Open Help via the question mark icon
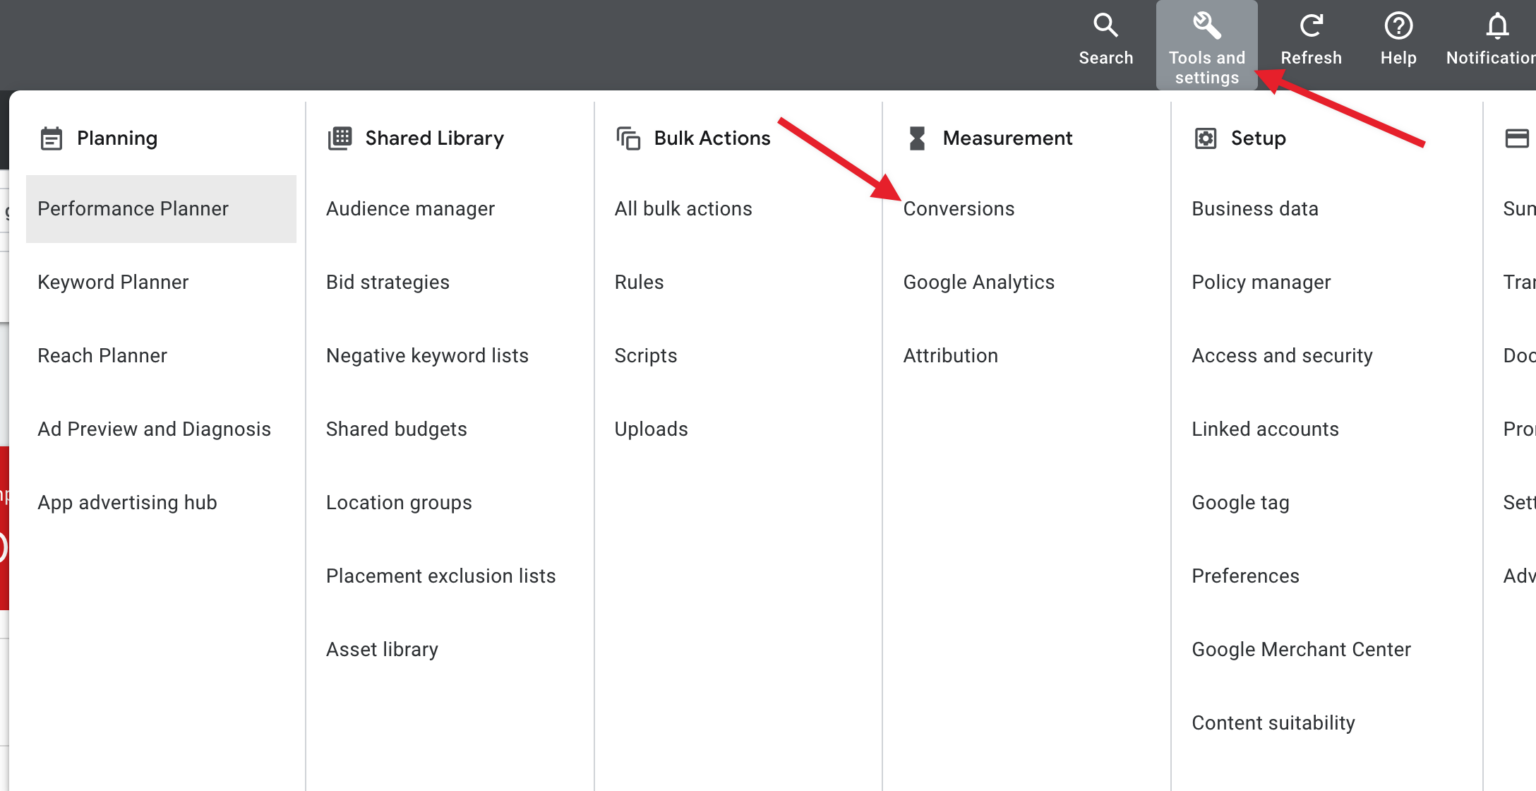 (1398, 25)
